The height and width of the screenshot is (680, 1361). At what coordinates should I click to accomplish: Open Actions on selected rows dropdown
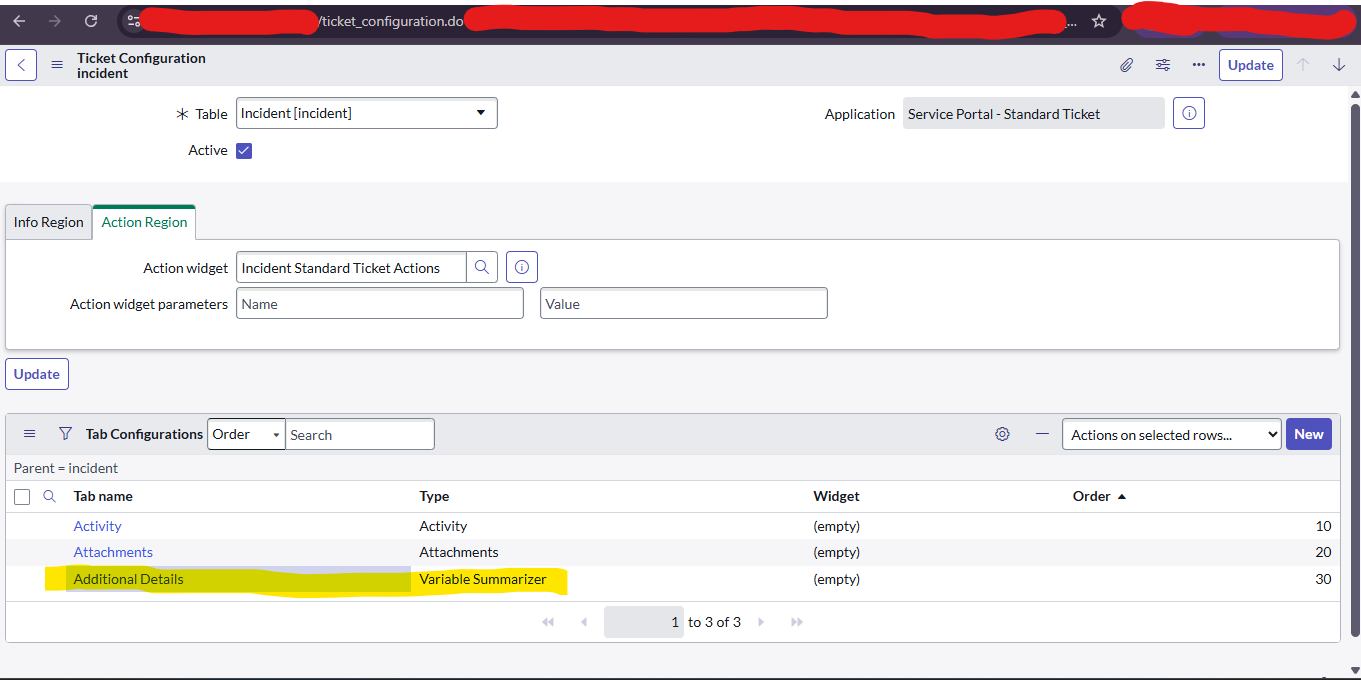[x=1171, y=434]
